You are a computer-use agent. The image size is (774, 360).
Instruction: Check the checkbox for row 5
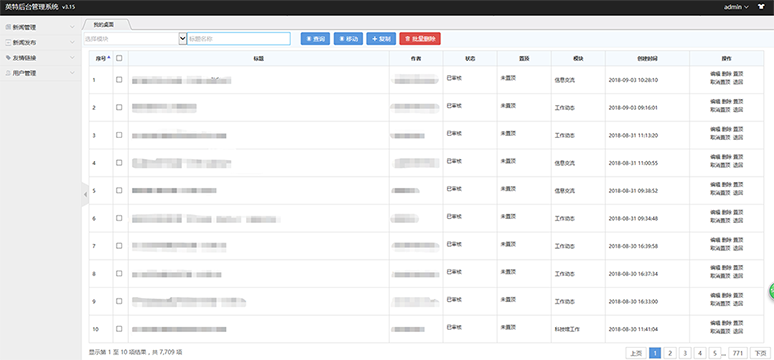(119, 190)
